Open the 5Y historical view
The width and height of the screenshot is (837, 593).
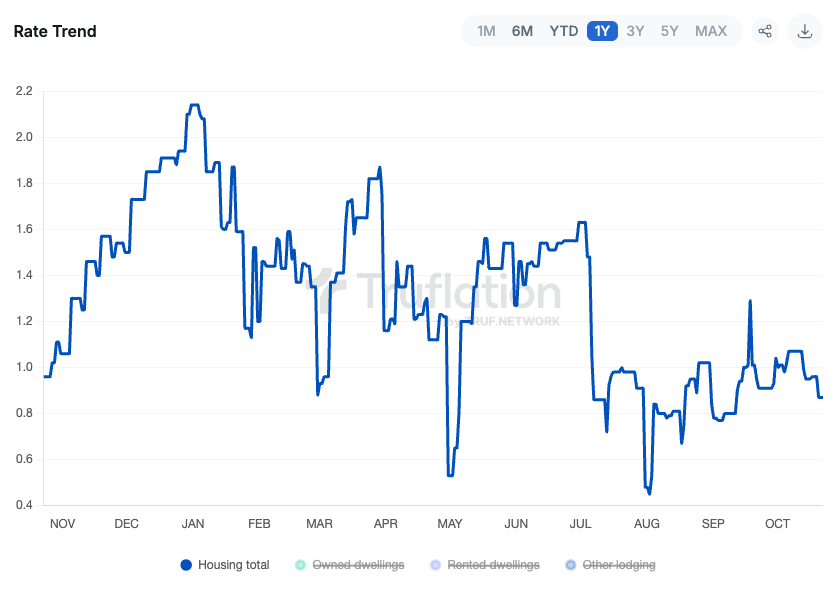(669, 31)
